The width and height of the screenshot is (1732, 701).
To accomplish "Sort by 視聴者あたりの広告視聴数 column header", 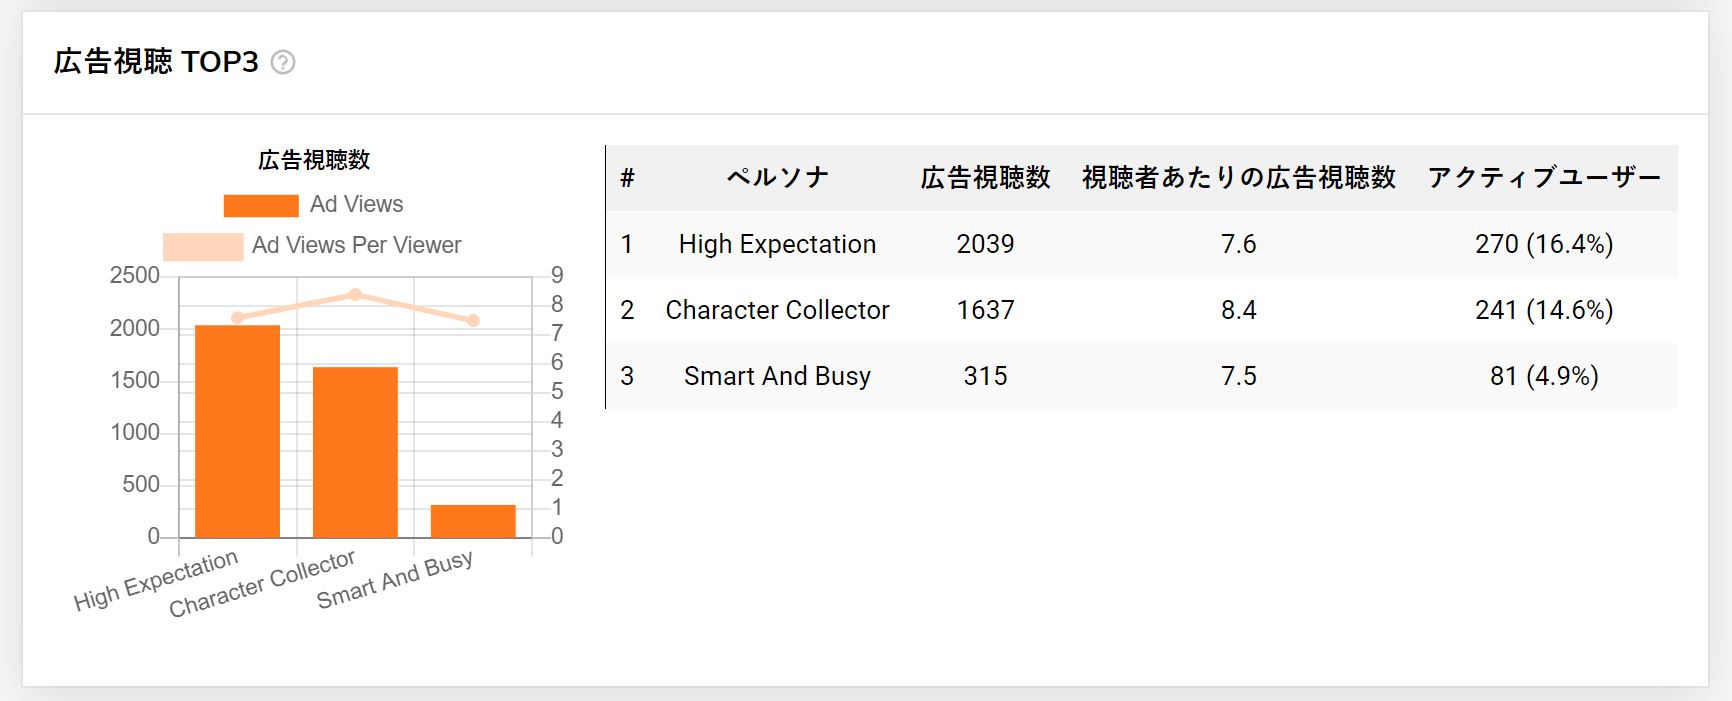I will [x=1238, y=178].
